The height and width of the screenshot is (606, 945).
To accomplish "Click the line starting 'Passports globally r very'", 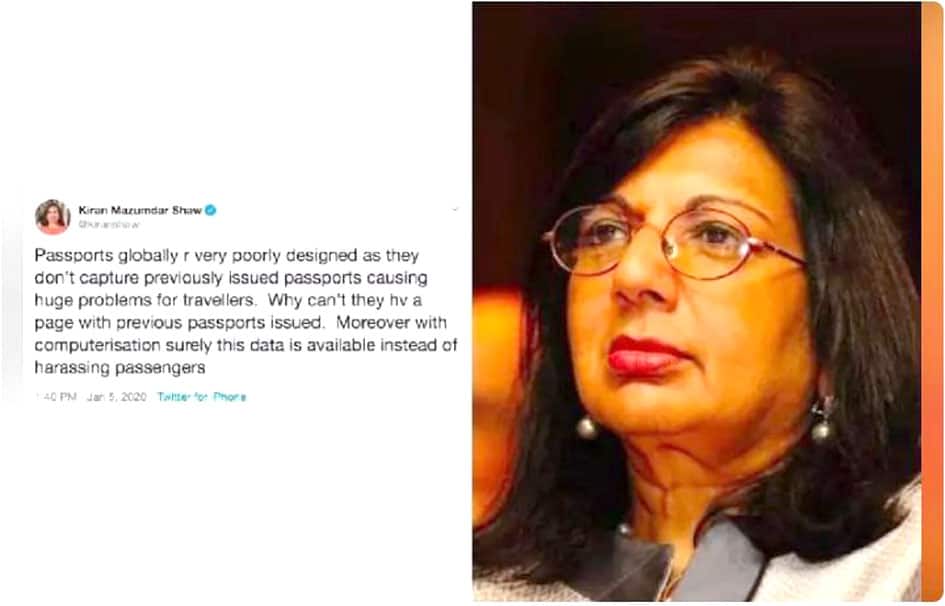I will click(x=227, y=255).
